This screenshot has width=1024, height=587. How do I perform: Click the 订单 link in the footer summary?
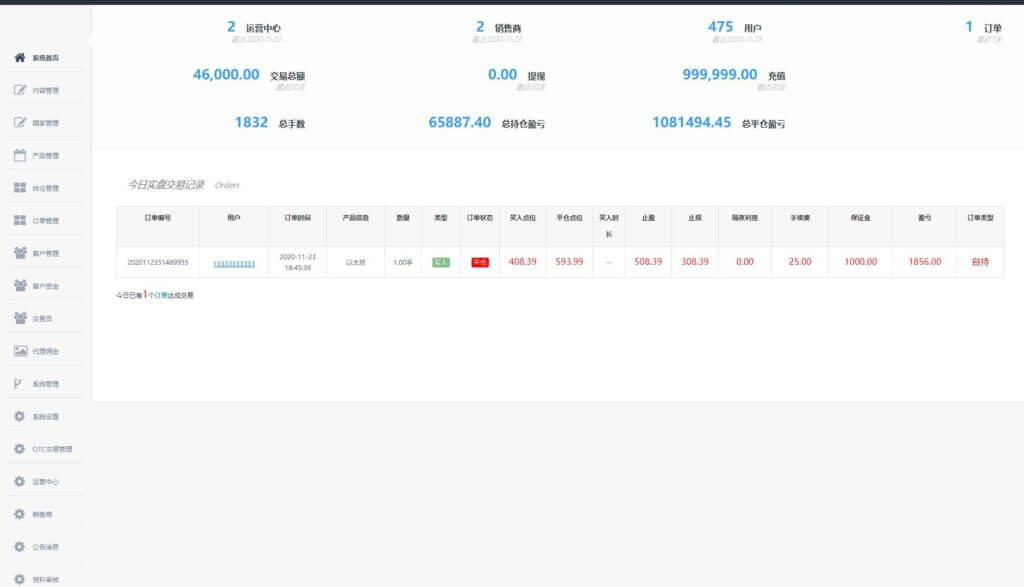point(161,296)
